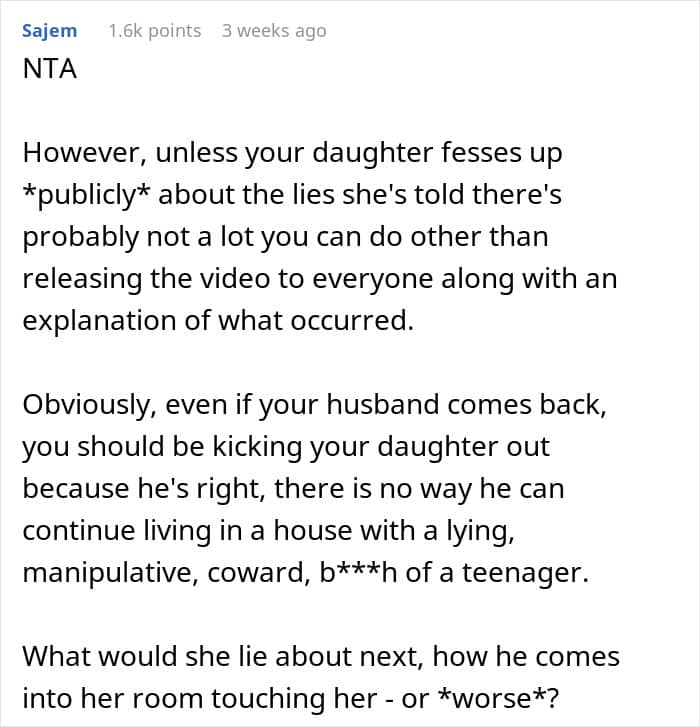Click the 1.6k points score label
Screen dimensions: 700x727
[x=155, y=31]
